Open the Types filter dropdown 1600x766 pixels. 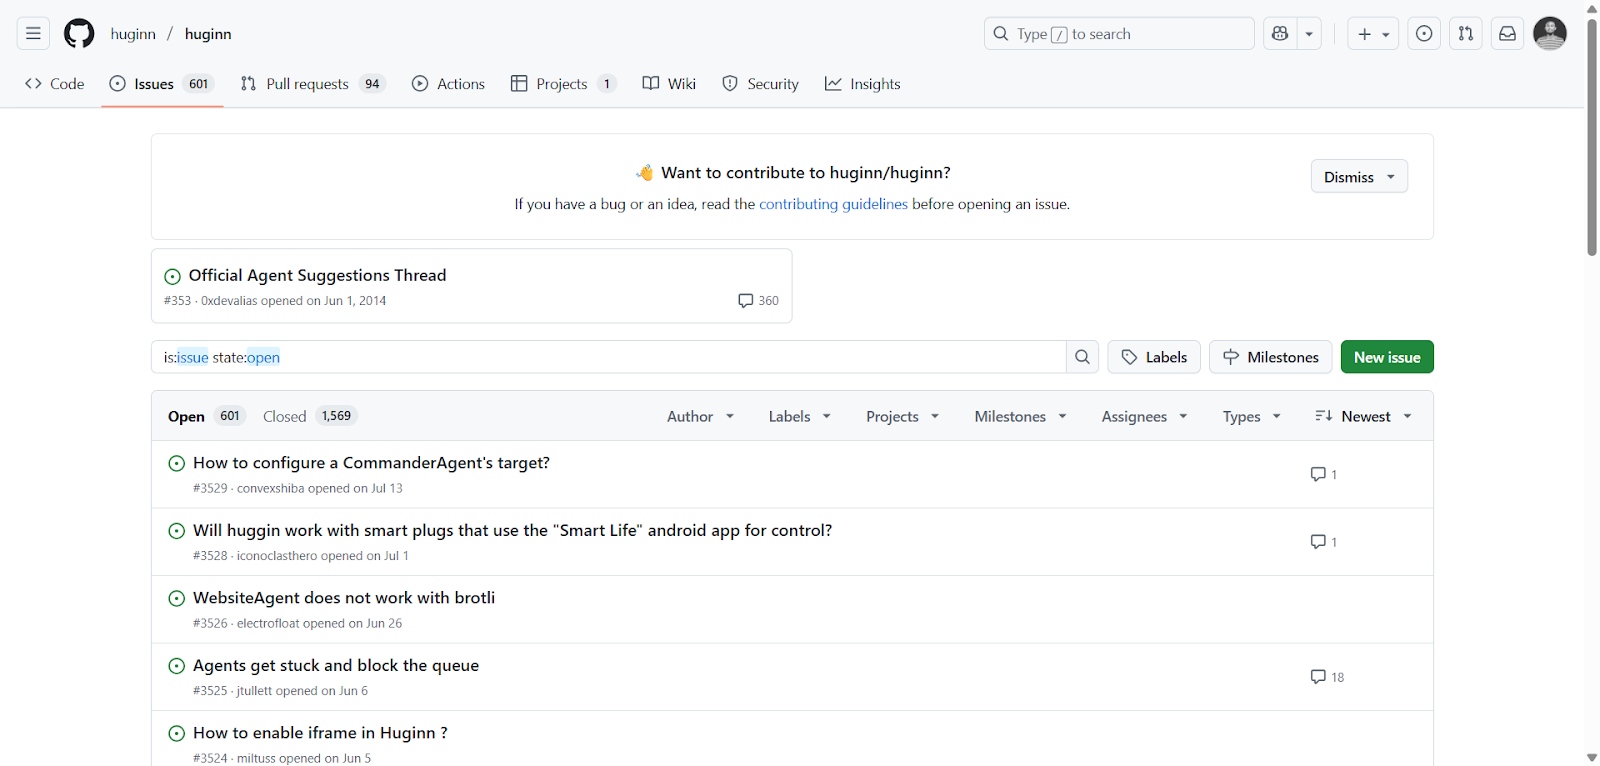click(x=1251, y=416)
